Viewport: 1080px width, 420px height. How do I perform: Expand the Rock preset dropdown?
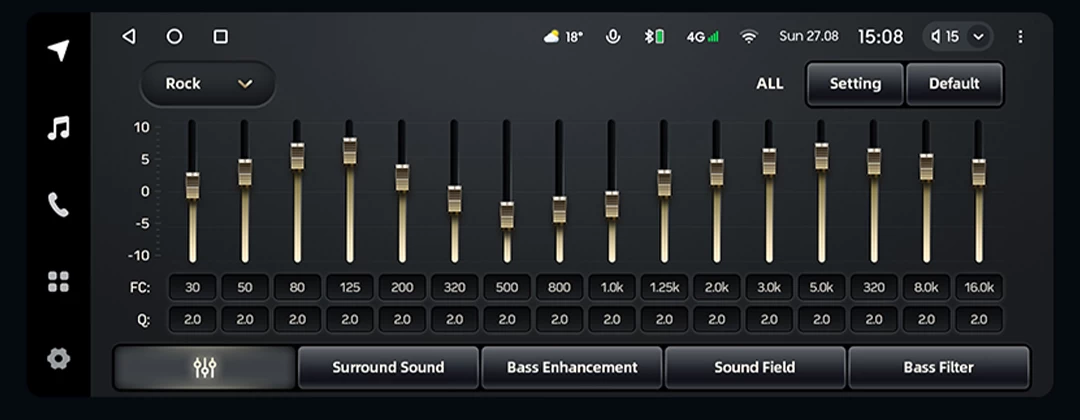[x=208, y=84]
